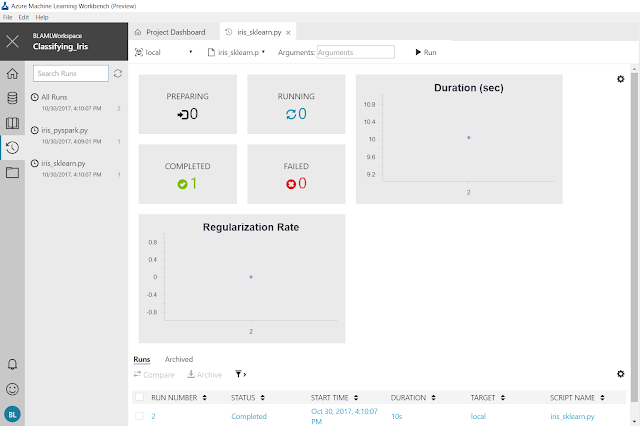Click the Search Runs field
Viewport: 640px width, 426px height.
(x=71, y=73)
